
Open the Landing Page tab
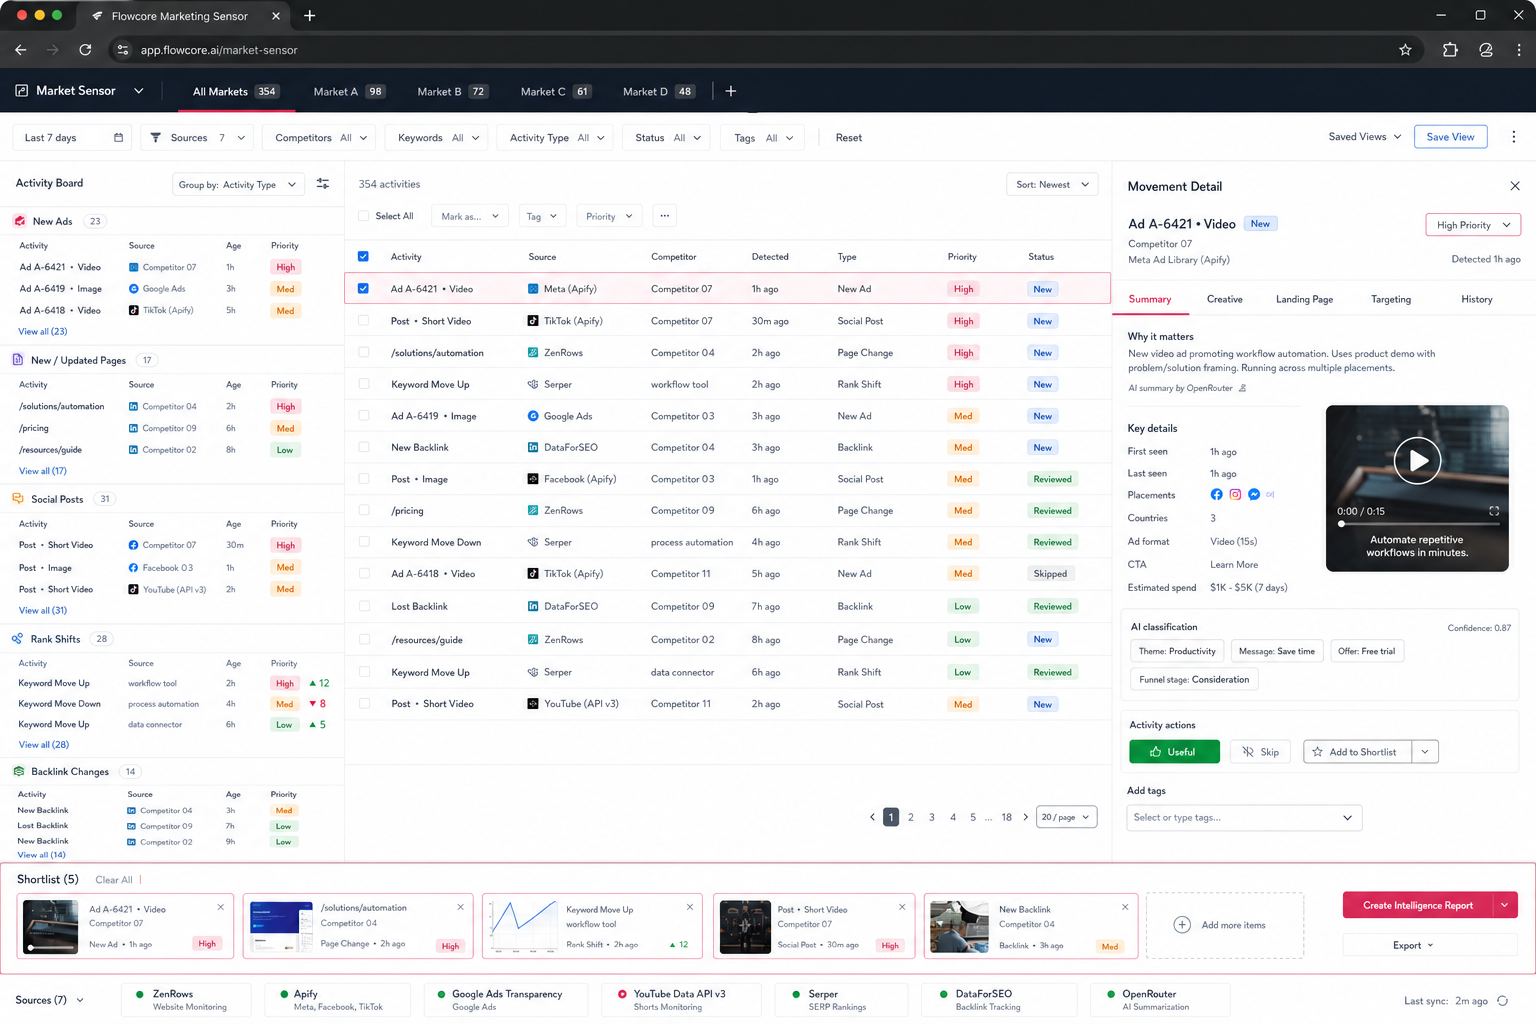1304,299
